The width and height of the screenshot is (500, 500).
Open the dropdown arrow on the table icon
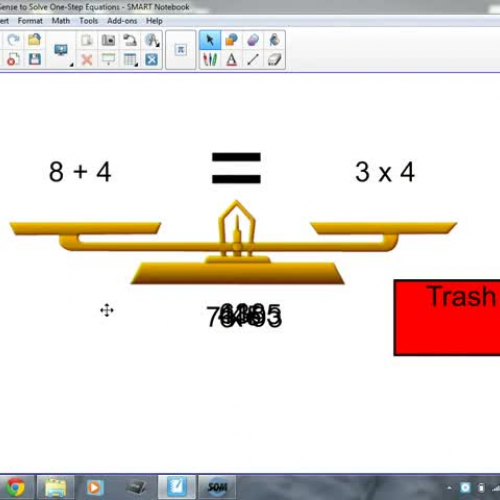136,65
